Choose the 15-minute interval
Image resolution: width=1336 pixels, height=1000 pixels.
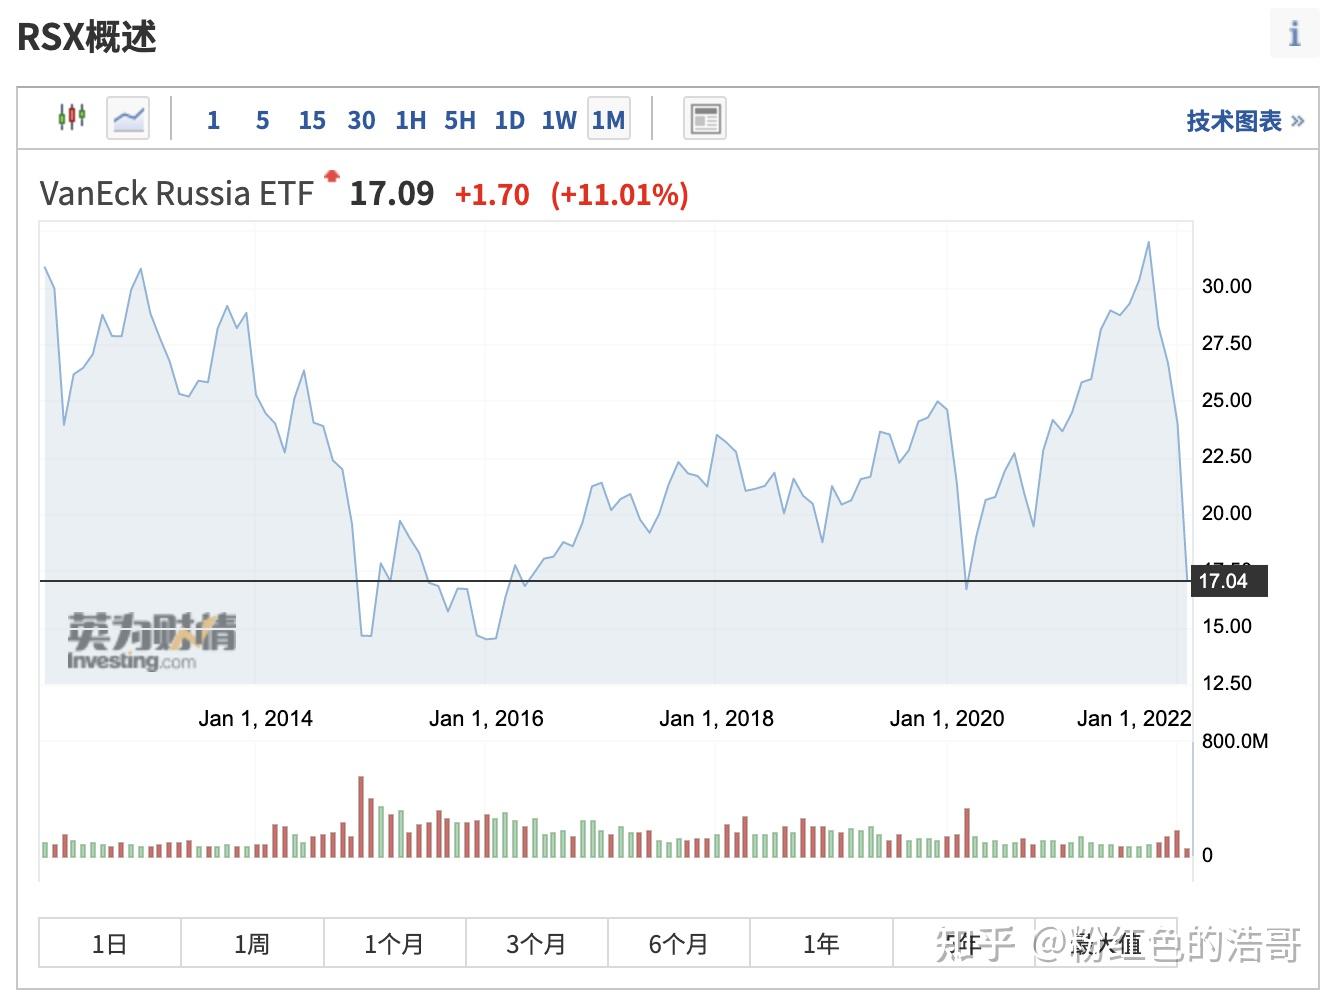[x=312, y=121]
